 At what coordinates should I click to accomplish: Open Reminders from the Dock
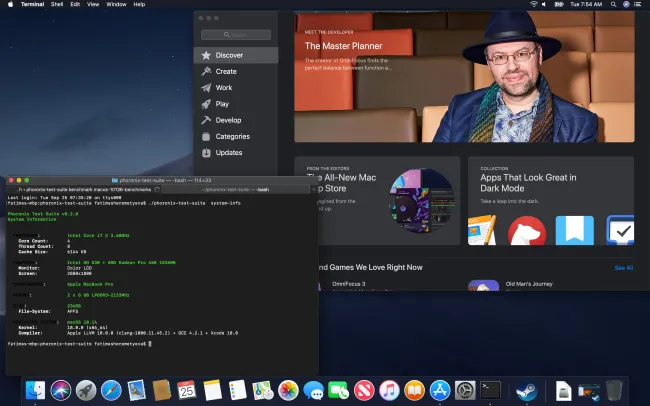tap(238, 390)
